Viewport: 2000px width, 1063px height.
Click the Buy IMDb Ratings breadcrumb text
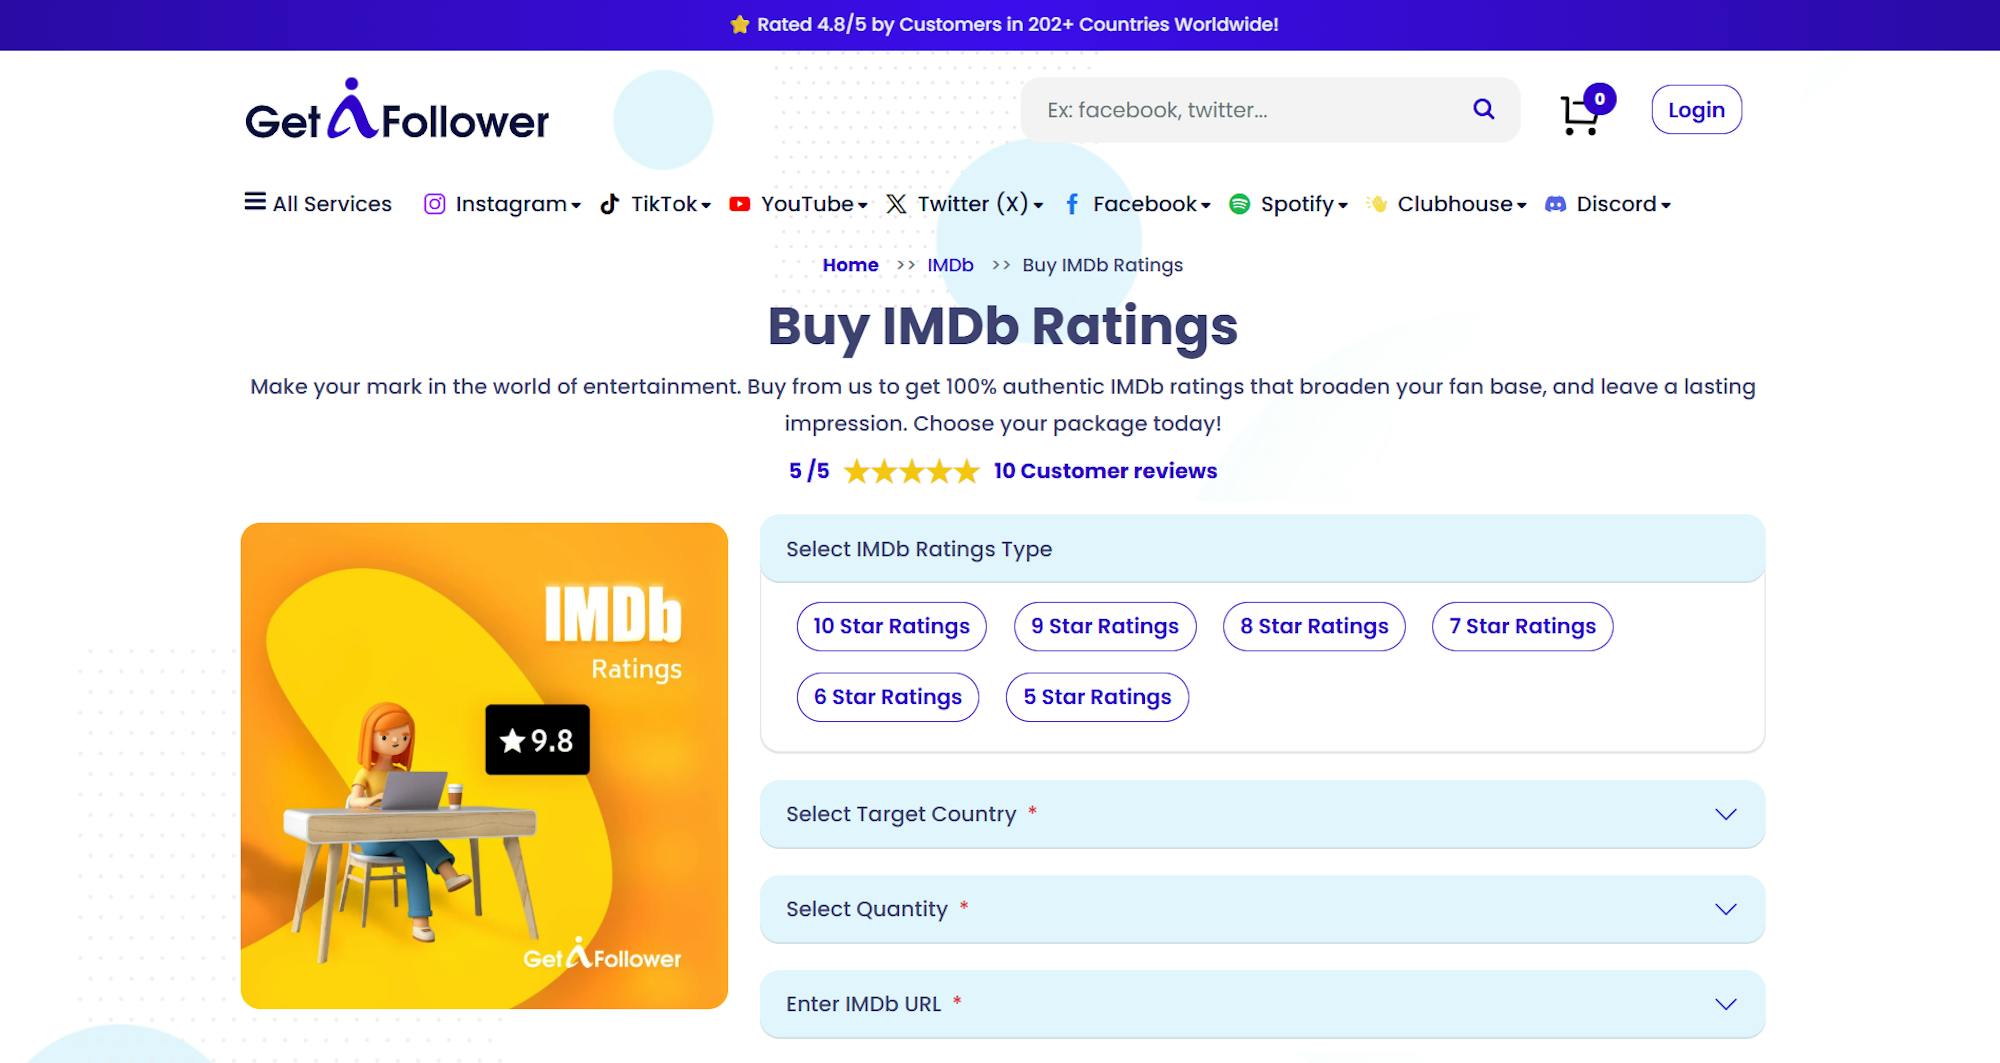point(1102,265)
